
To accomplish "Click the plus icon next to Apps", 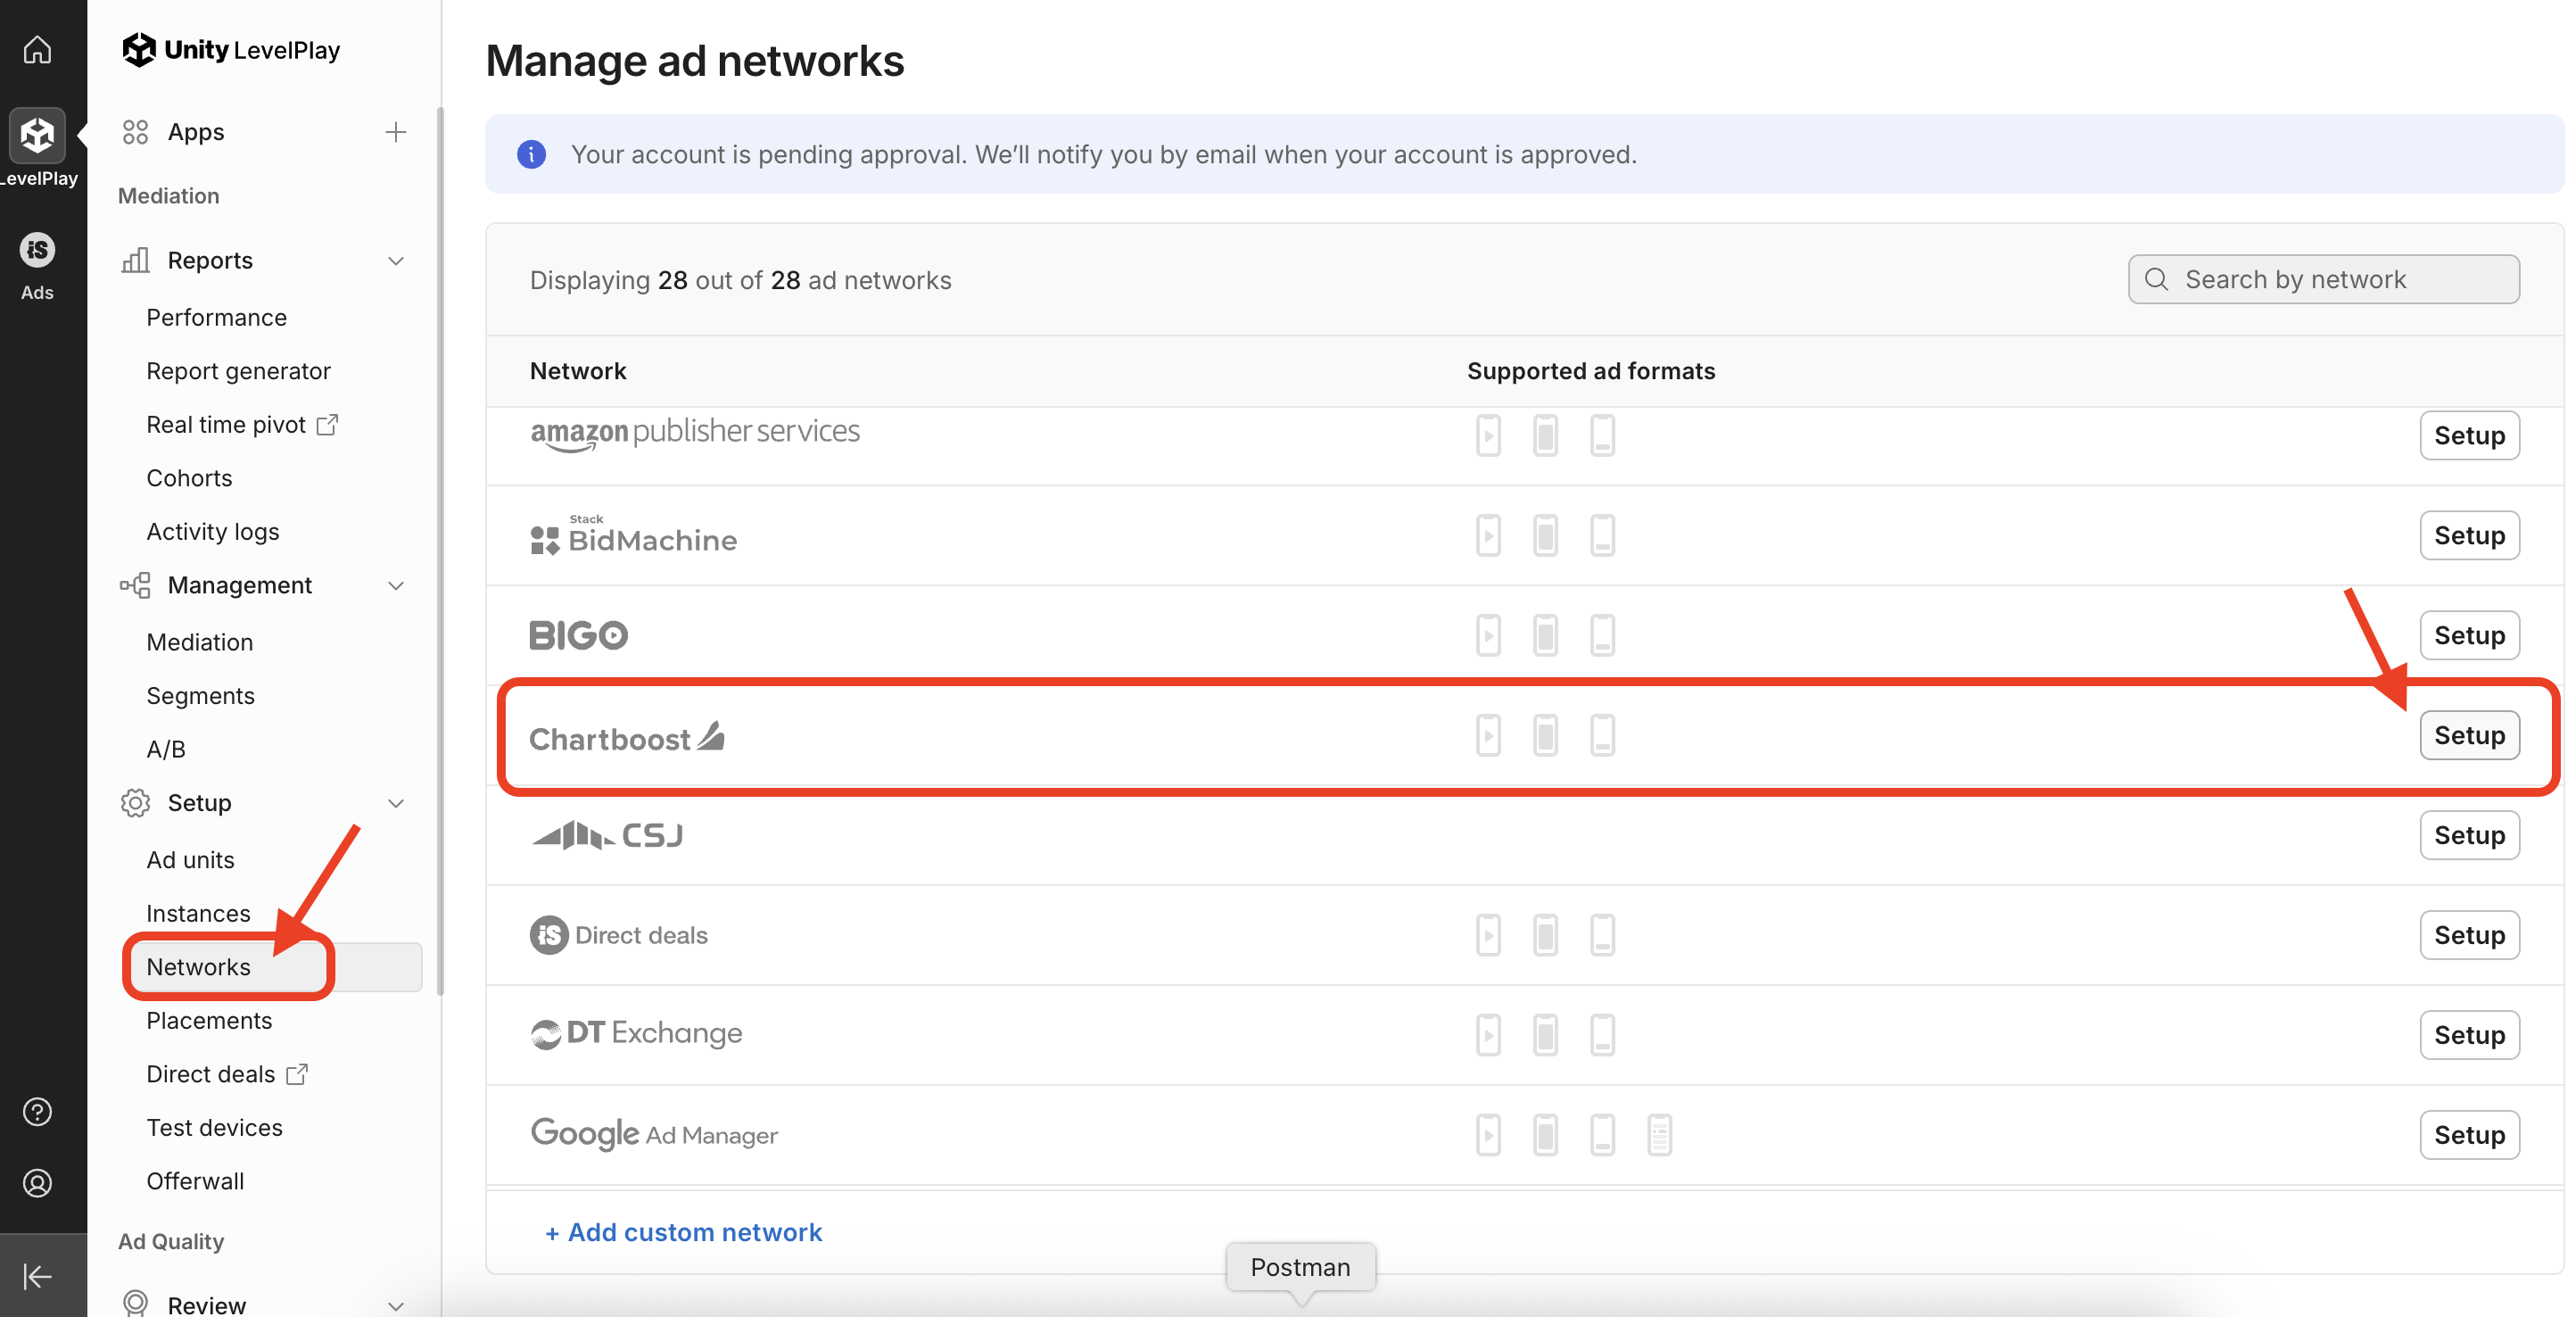I will click(x=396, y=132).
